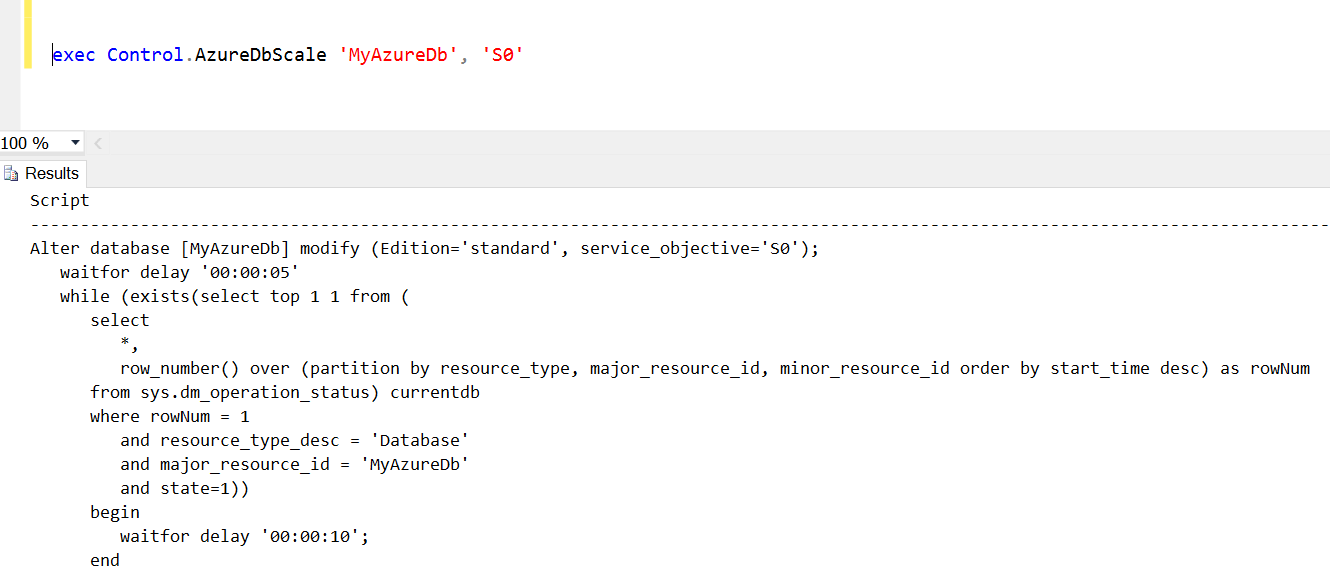Click the AzureDbScale procedure name in editor
Screen dimensions: 1330x585
click(261, 55)
